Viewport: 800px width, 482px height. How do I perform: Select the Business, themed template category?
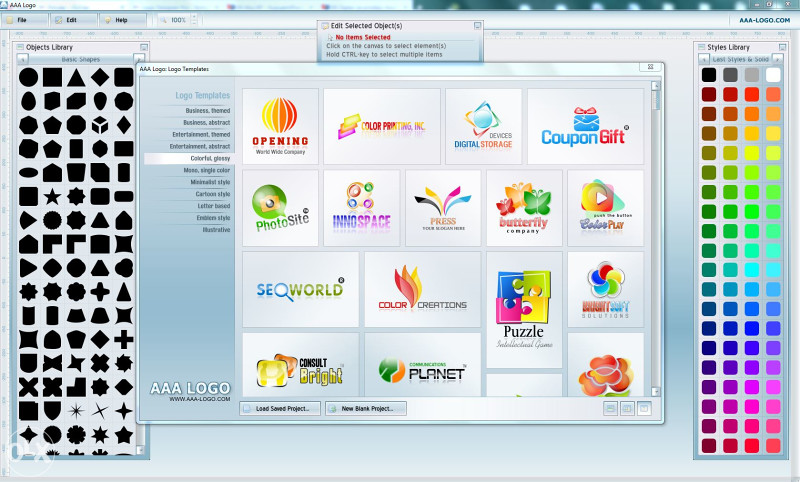click(208, 111)
